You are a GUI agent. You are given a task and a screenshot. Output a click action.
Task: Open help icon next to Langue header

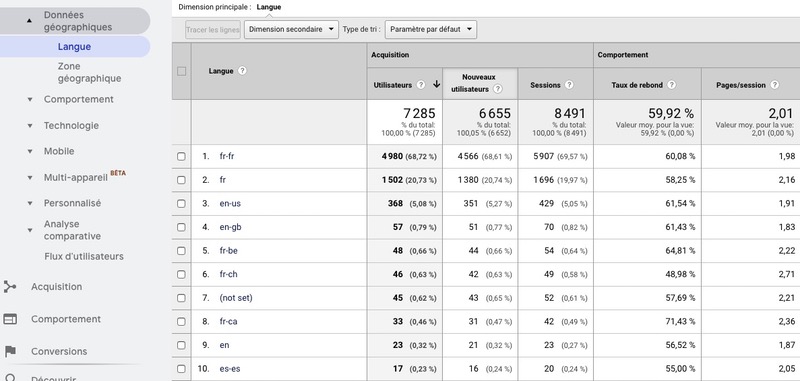242,71
